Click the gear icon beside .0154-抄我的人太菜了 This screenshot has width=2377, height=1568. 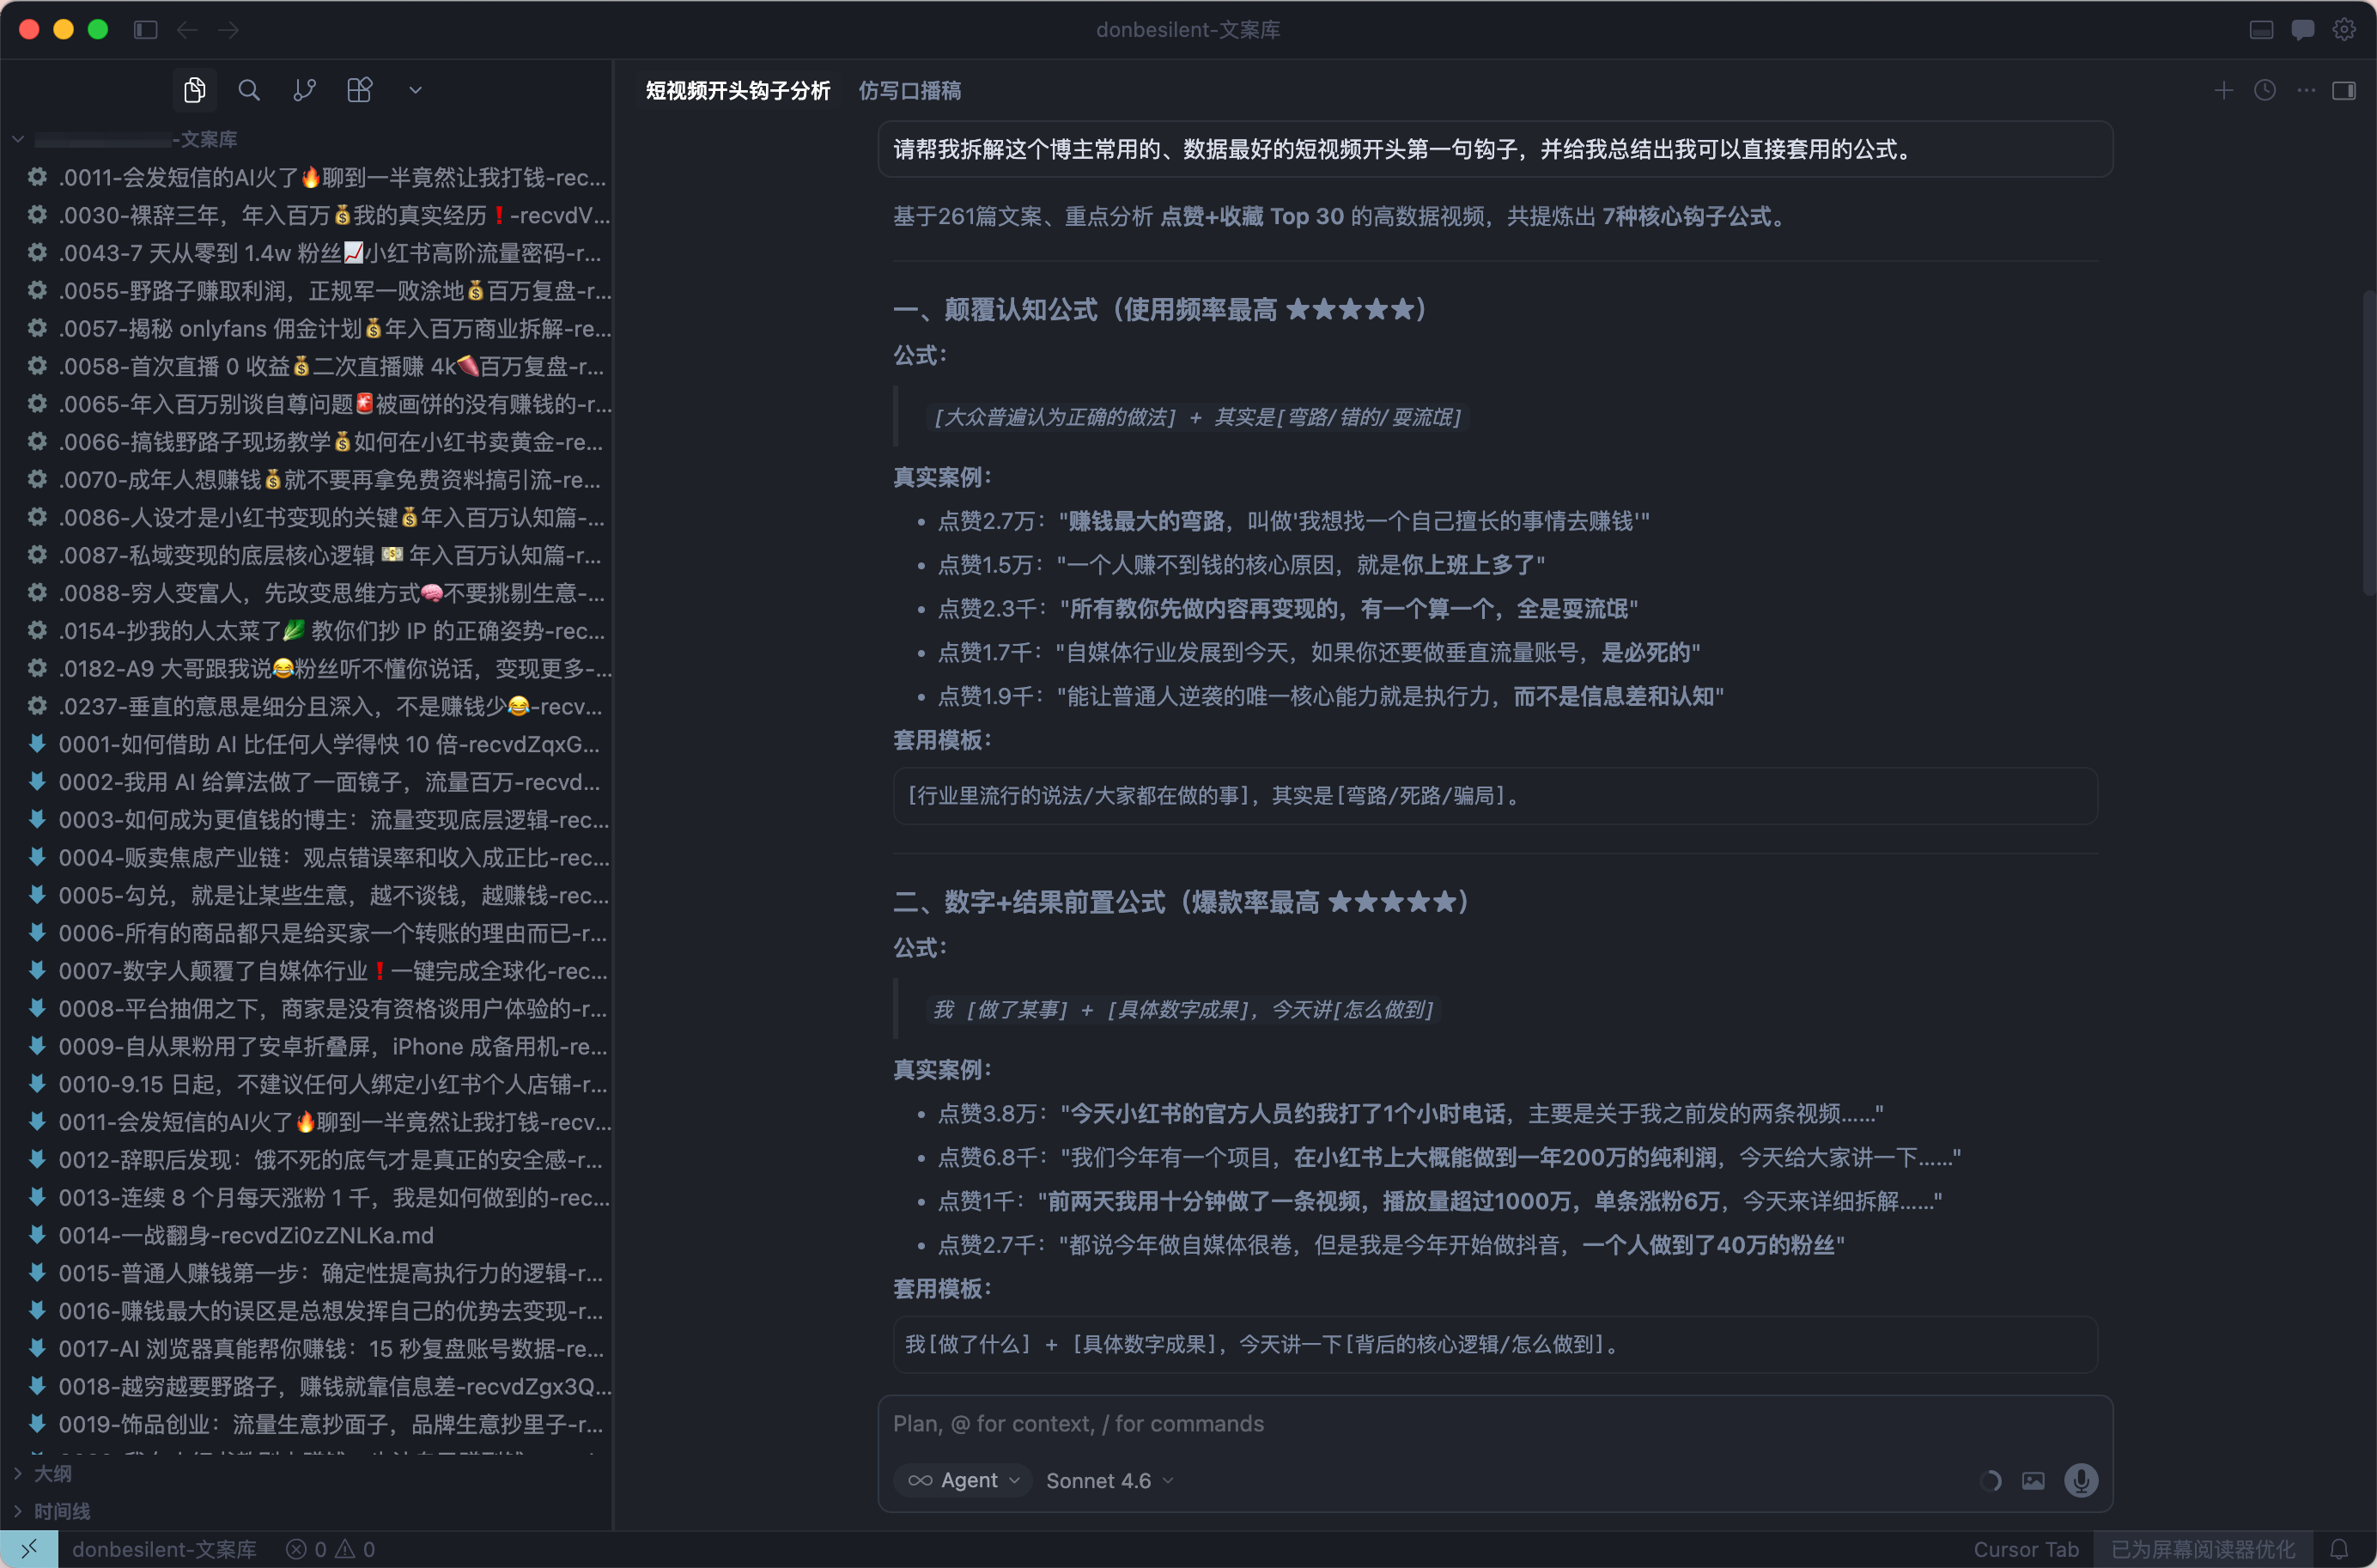point(37,630)
